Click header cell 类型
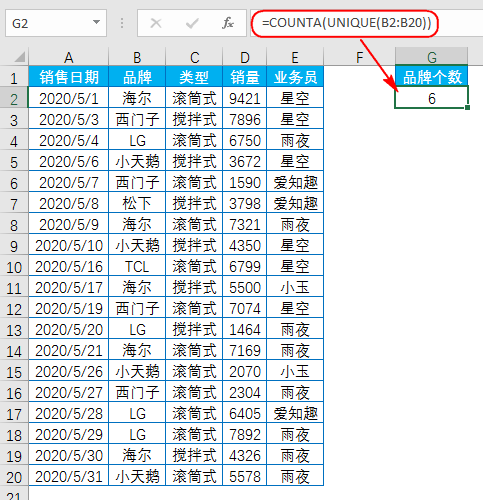The height and width of the screenshot is (500, 483). click(194, 76)
